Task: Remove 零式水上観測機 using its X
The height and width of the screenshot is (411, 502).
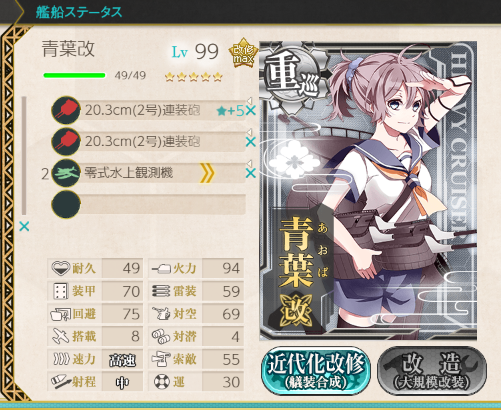Action: point(251,173)
